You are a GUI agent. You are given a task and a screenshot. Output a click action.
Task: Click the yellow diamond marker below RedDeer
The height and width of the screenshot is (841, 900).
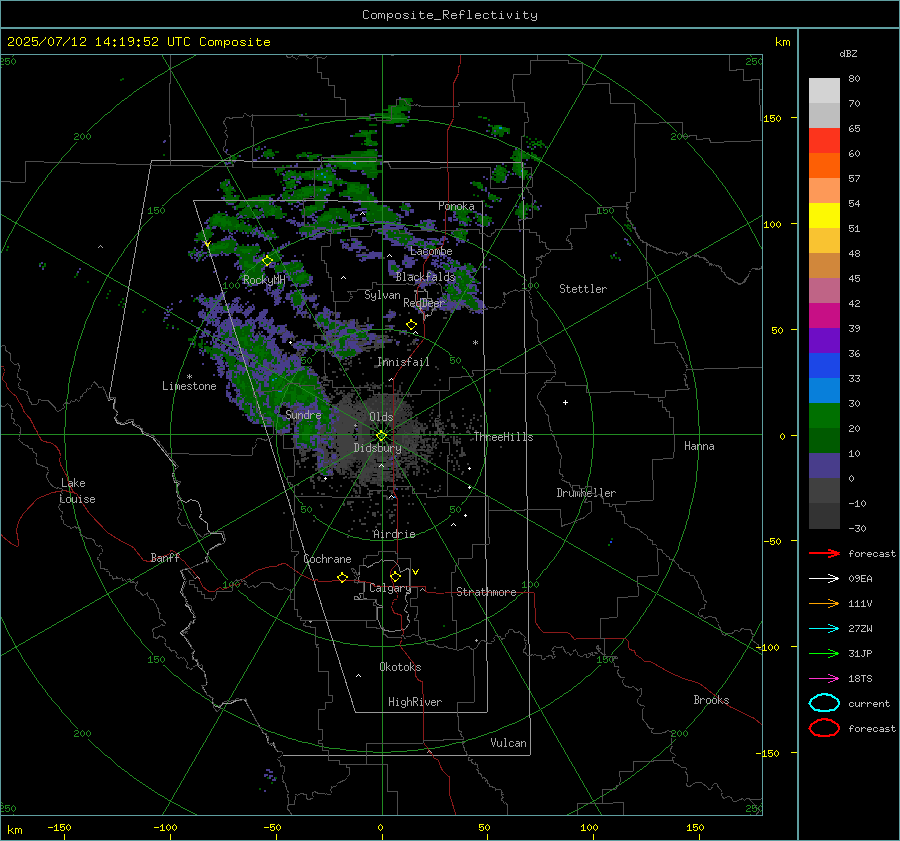412,325
